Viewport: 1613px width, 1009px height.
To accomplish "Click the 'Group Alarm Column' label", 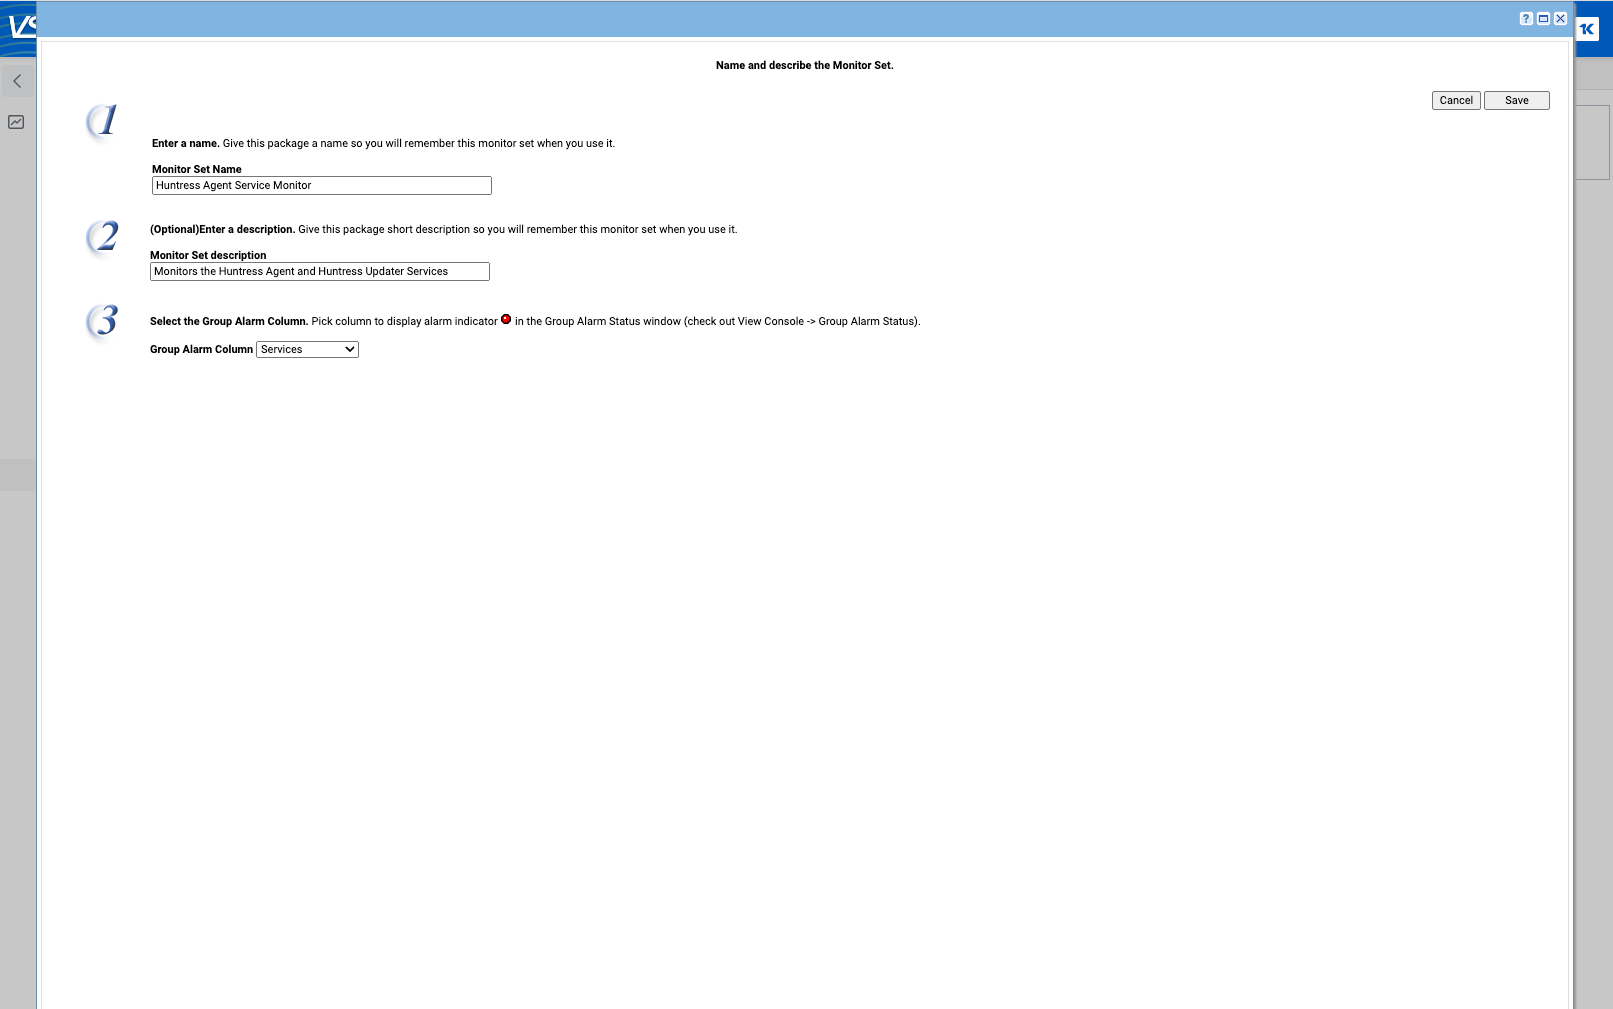I will click(201, 349).
